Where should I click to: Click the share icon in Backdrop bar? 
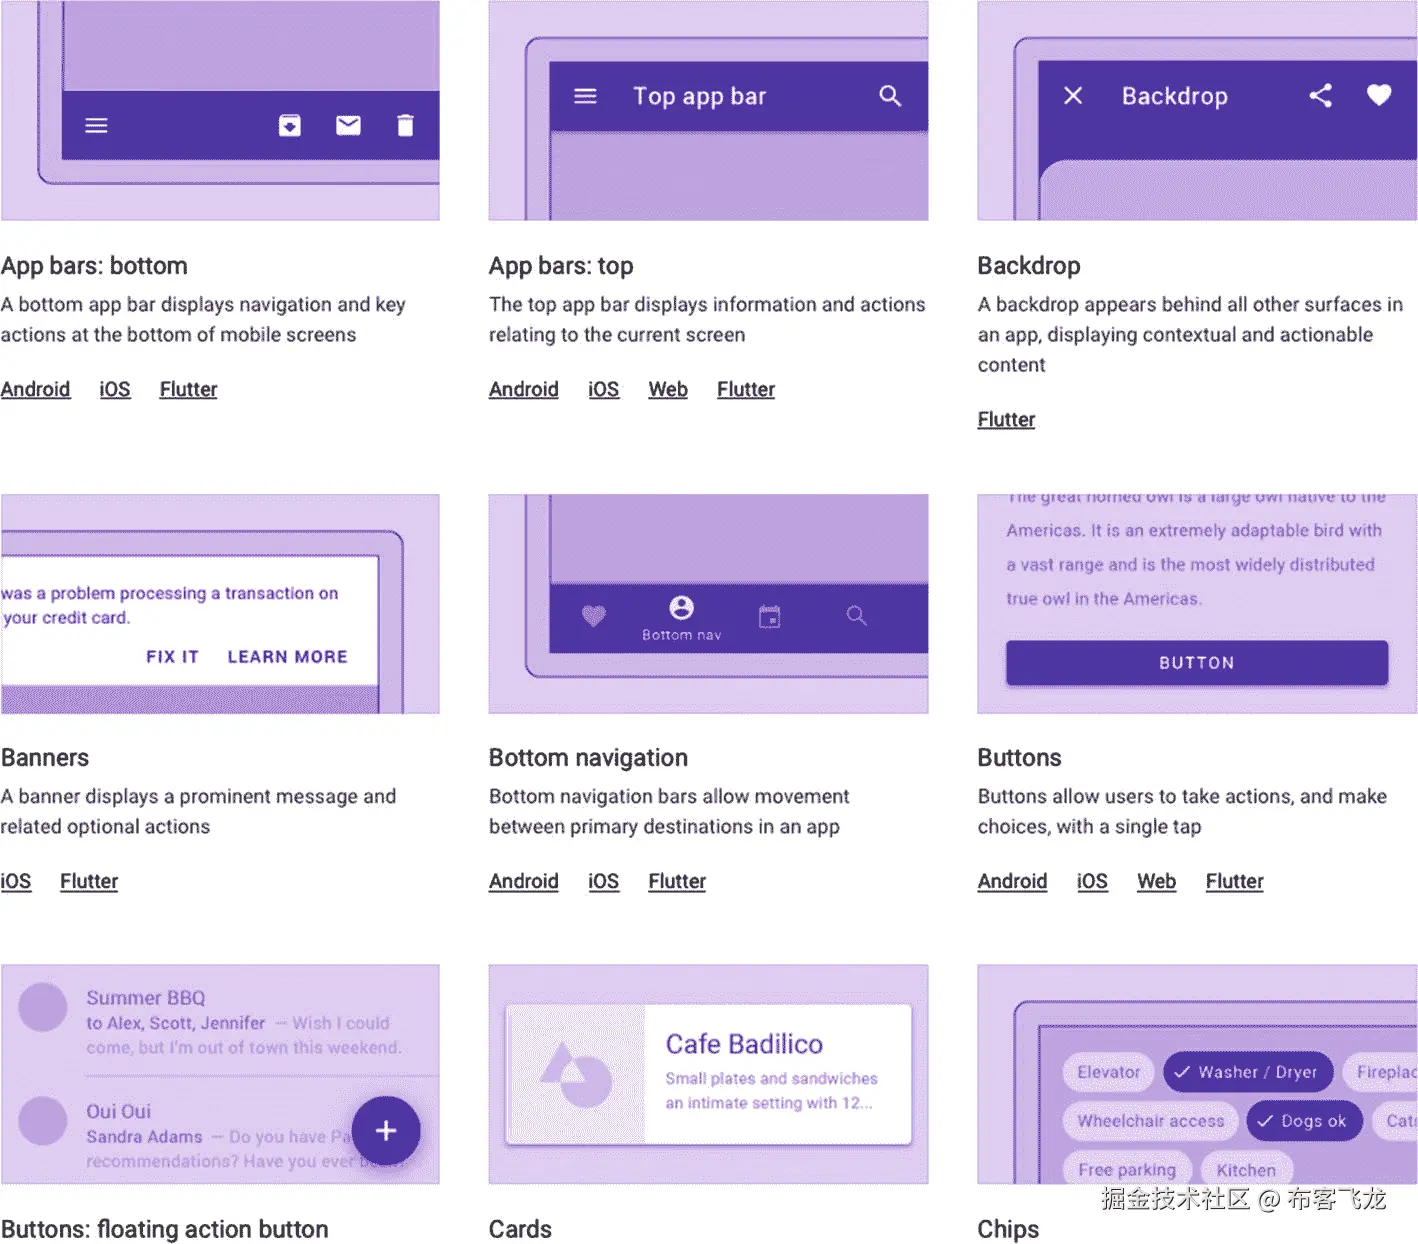coord(1321,95)
